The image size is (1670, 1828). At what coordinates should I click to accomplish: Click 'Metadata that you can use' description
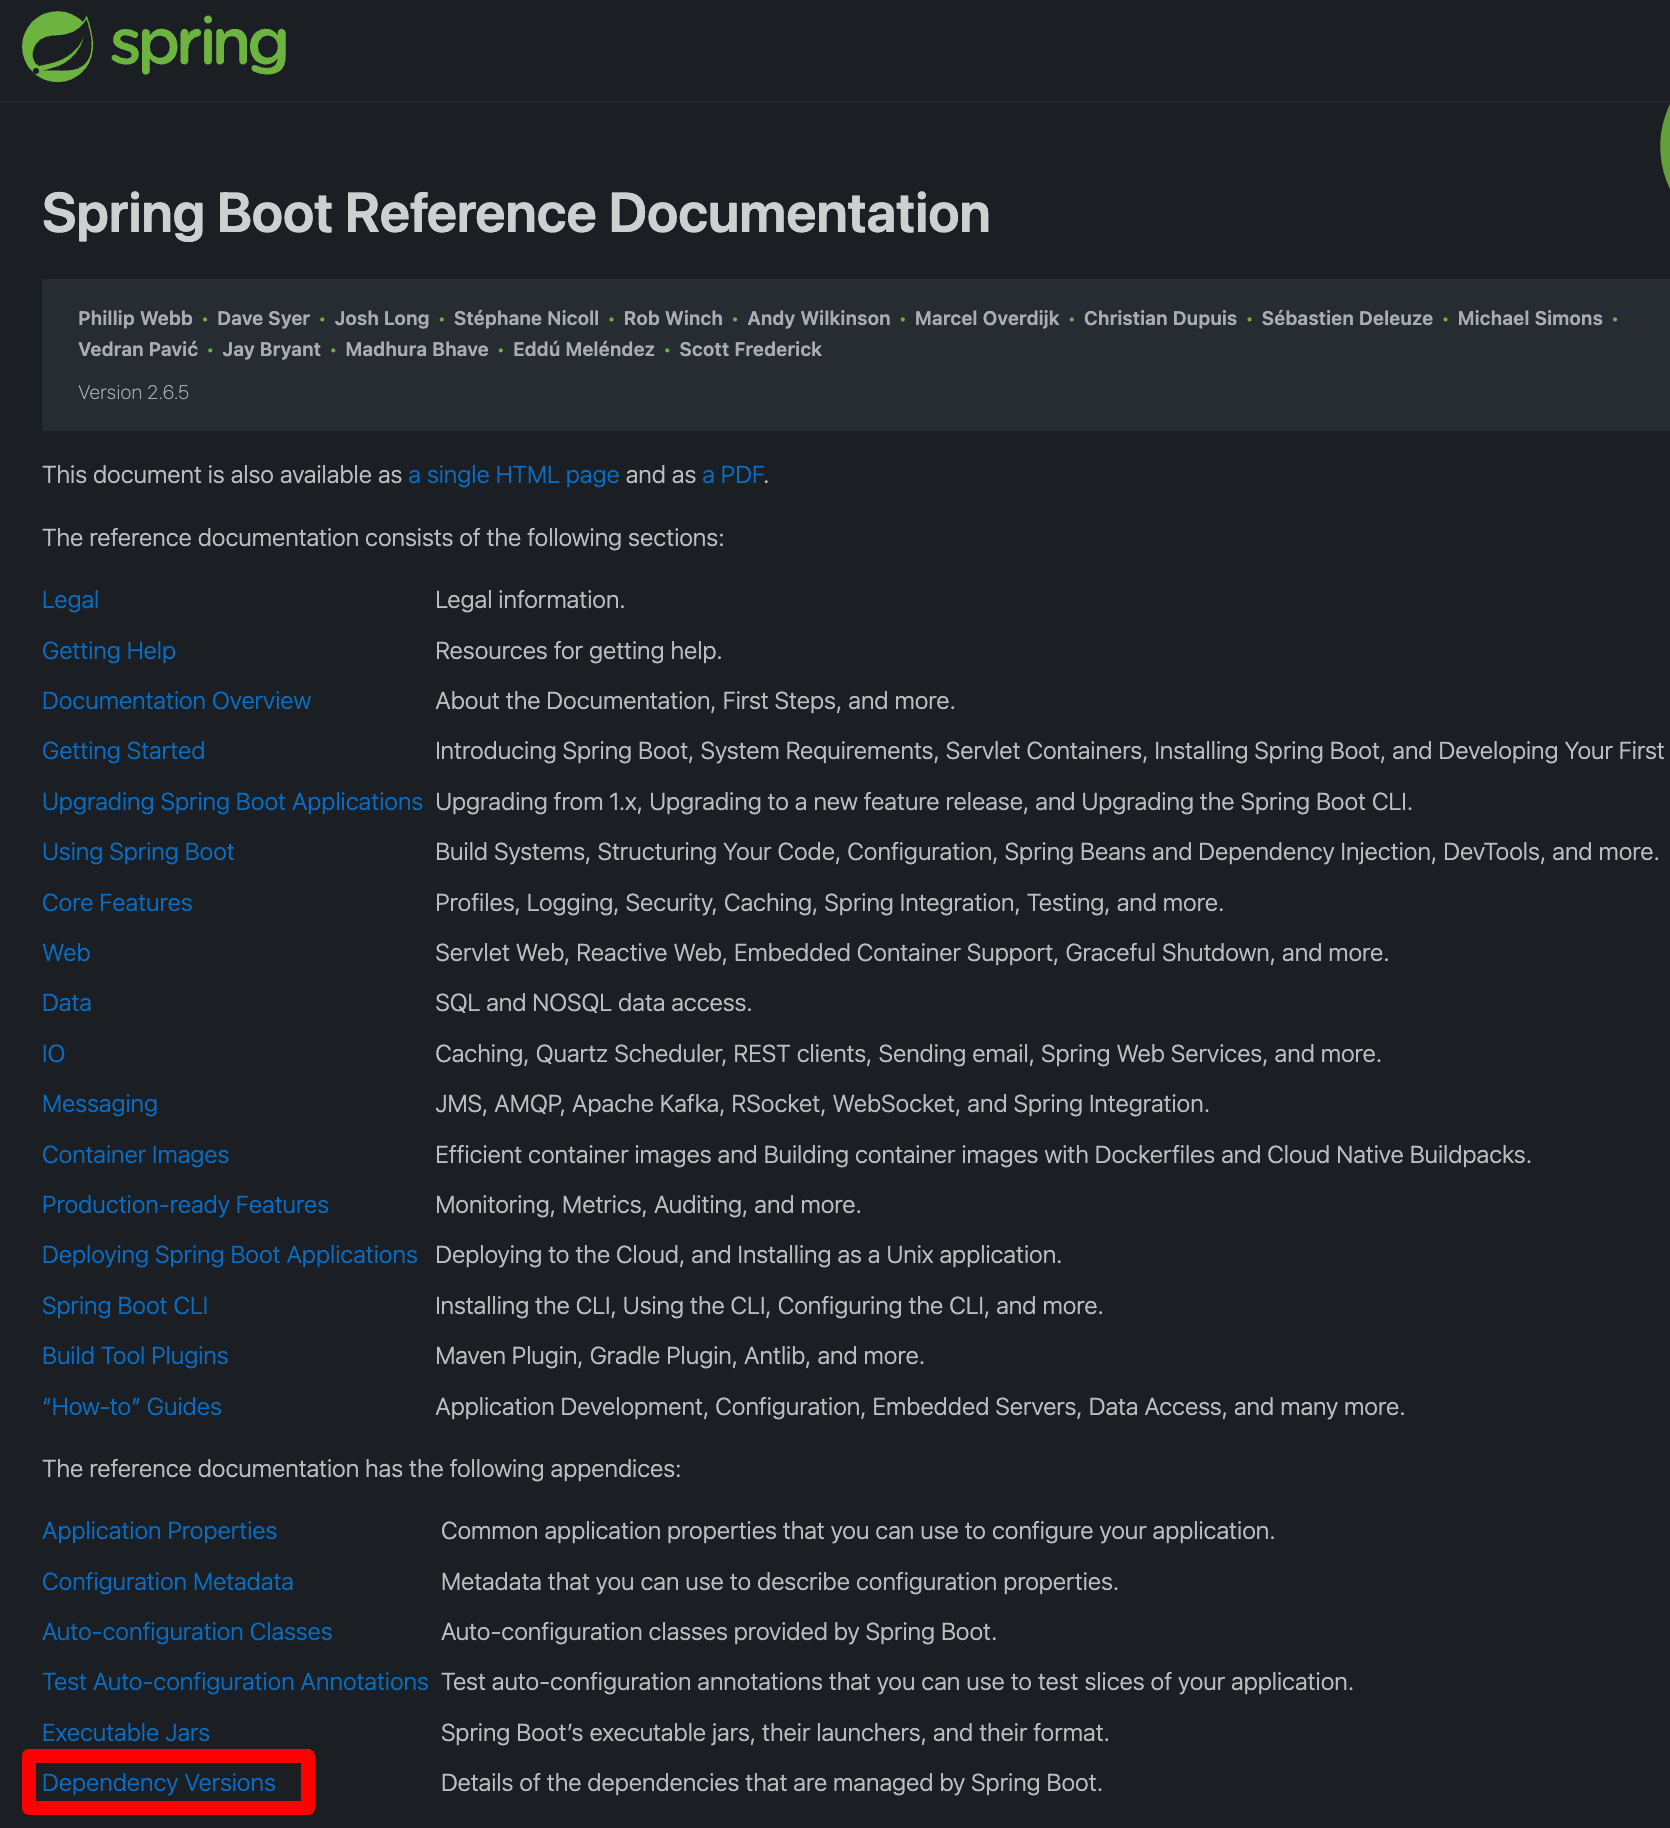click(x=779, y=1582)
